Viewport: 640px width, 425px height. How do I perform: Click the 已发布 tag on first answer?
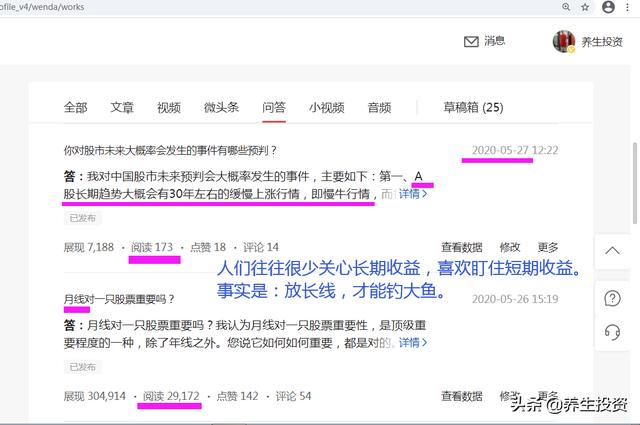pyautogui.click(x=82, y=218)
